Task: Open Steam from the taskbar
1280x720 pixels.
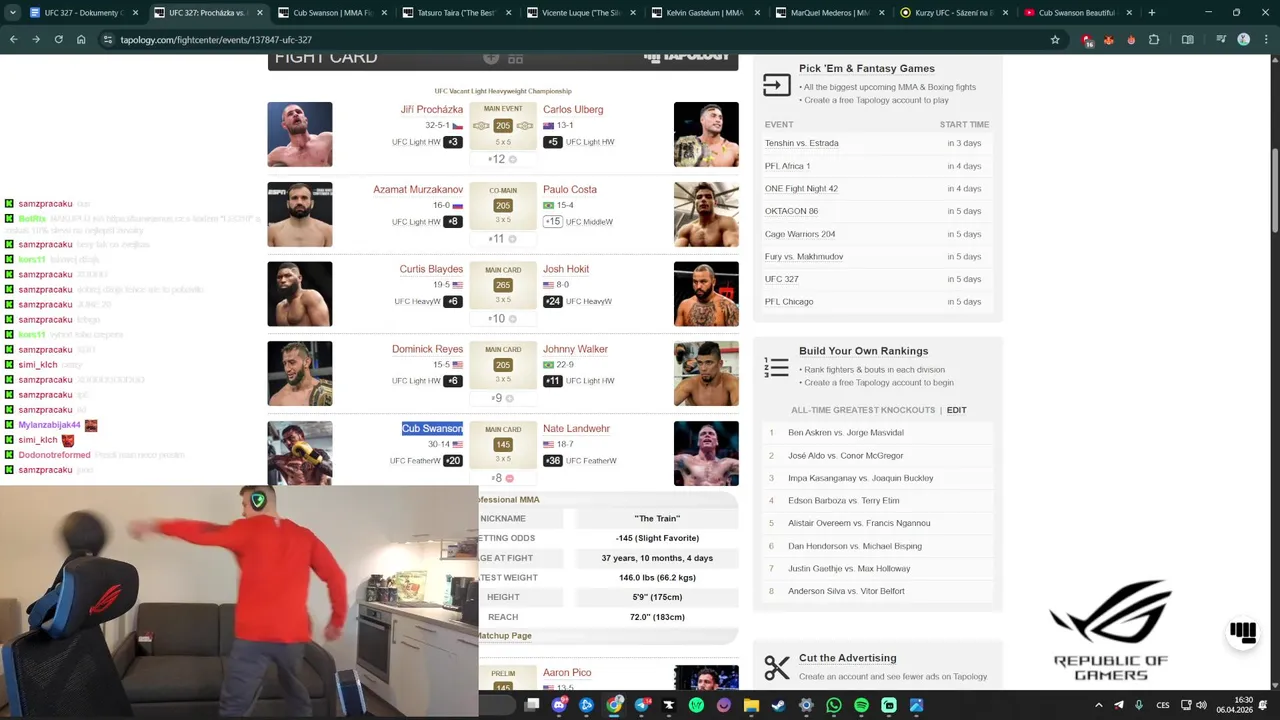Action: pyautogui.click(x=779, y=705)
